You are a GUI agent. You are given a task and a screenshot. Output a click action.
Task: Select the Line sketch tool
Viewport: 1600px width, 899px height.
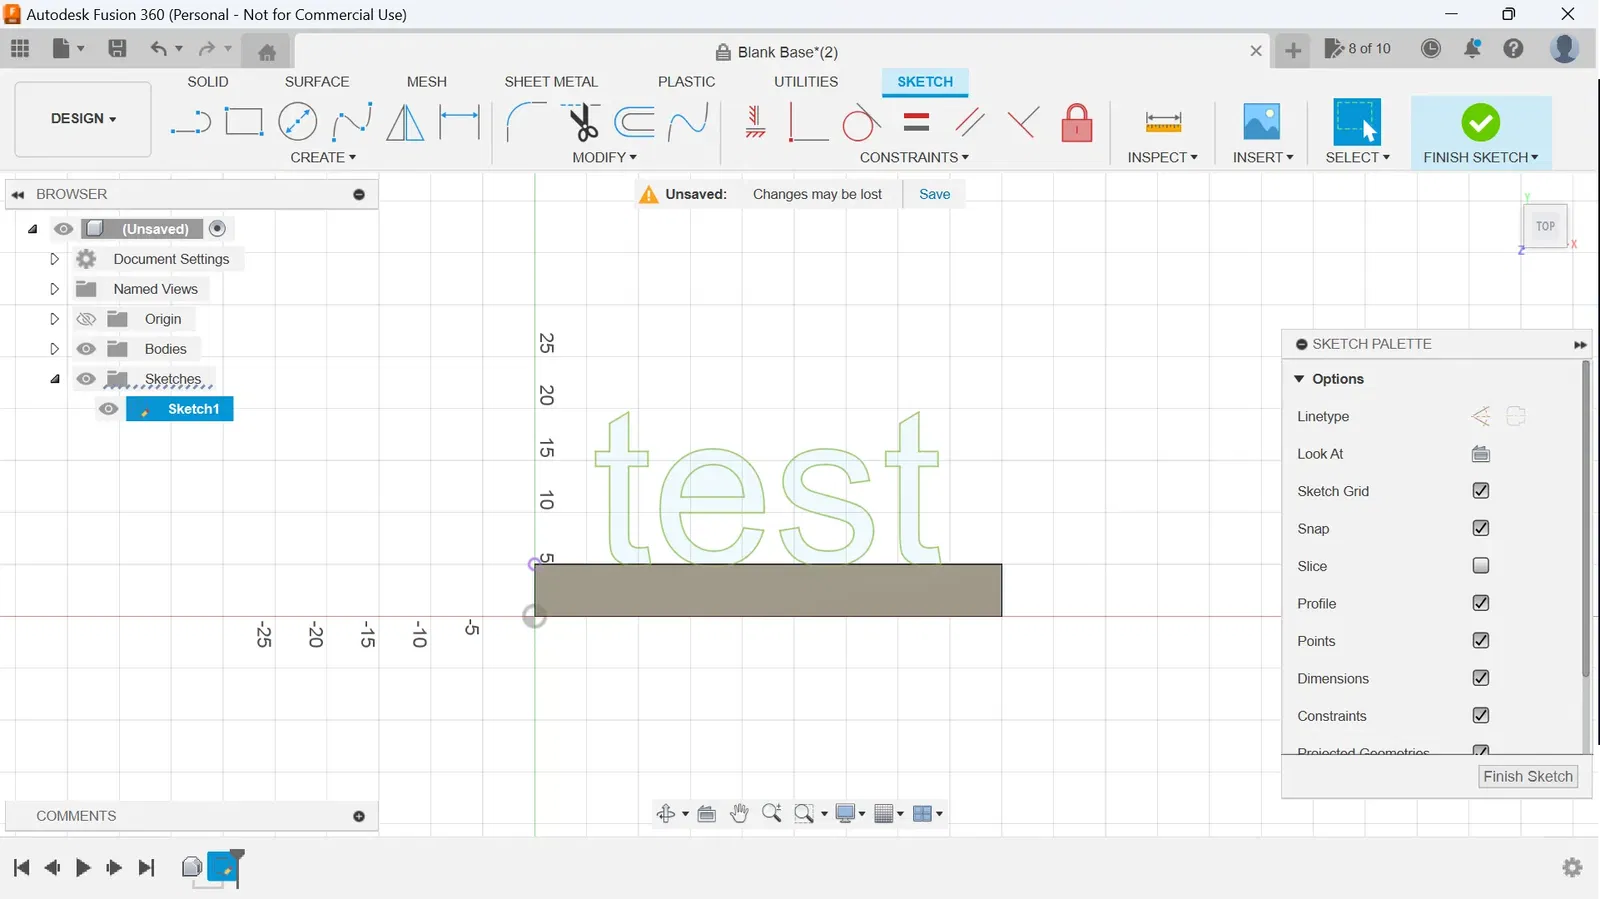click(x=190, y=123)
